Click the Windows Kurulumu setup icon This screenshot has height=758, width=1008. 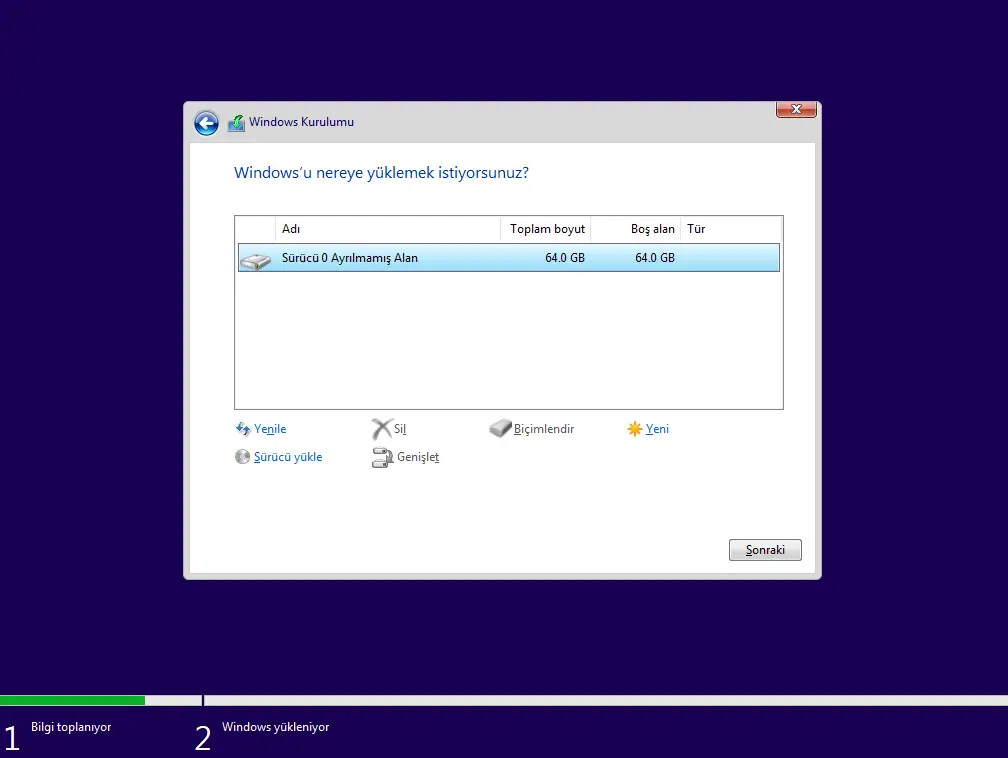[236, 122]
